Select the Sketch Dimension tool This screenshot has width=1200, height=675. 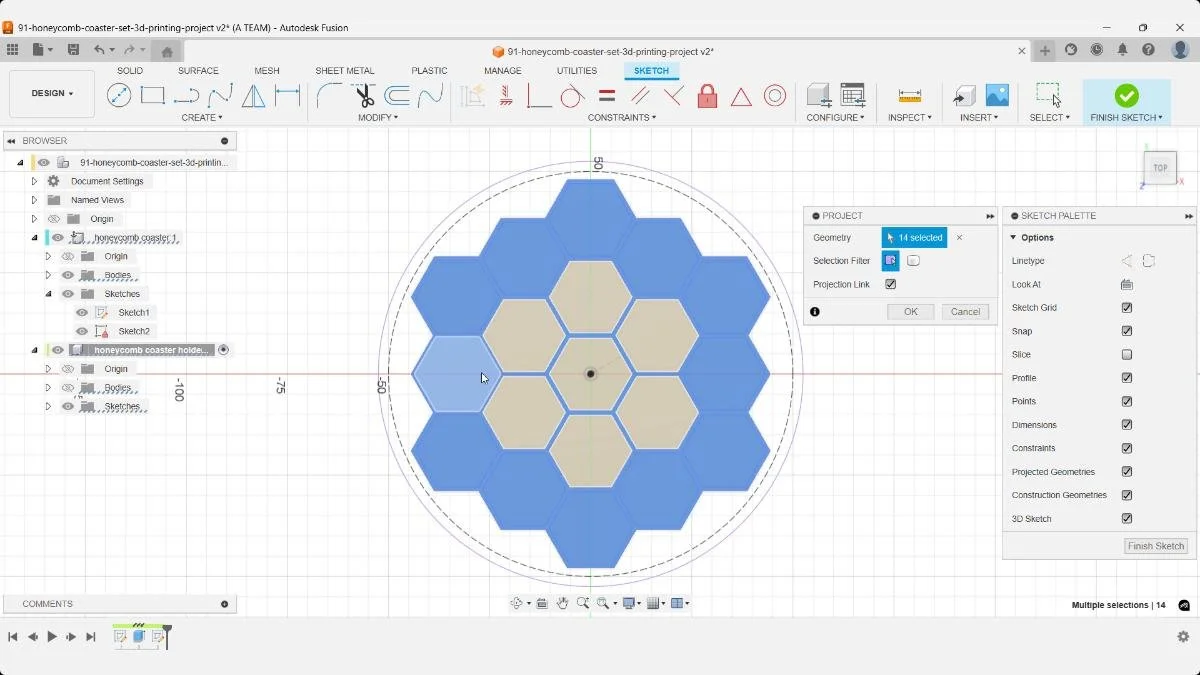point(288,95)
